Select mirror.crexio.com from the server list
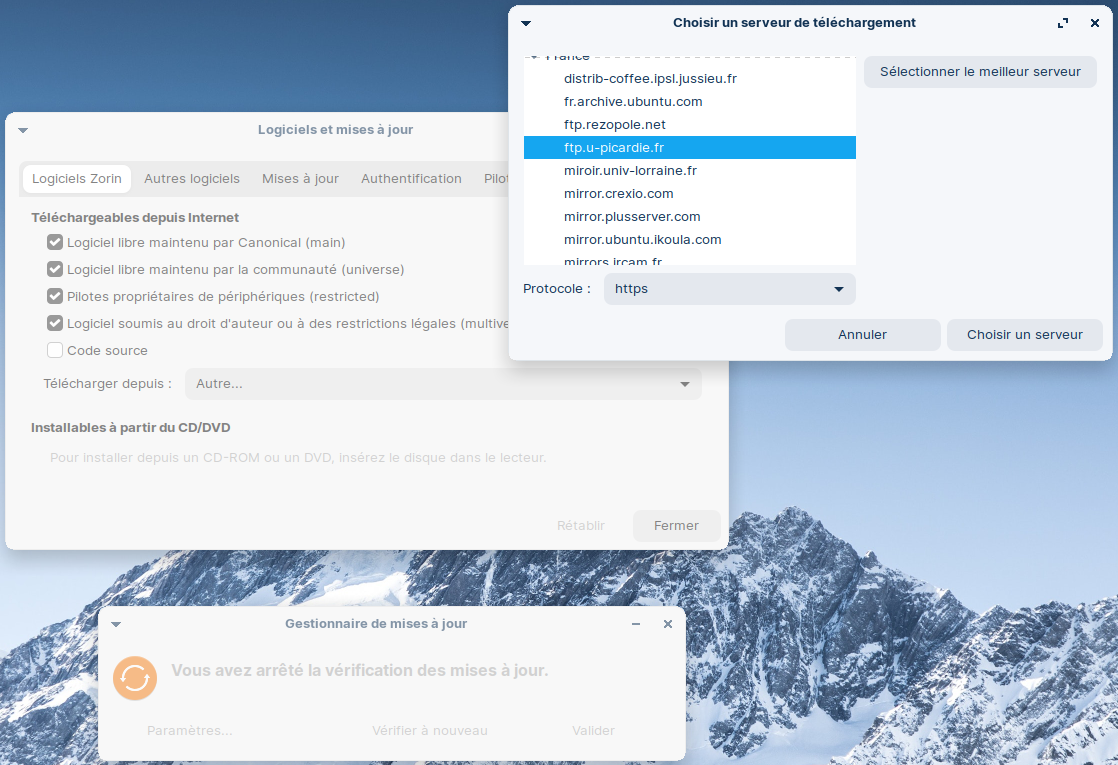Viewport: 1118px width, 765px height. [618, 194]
